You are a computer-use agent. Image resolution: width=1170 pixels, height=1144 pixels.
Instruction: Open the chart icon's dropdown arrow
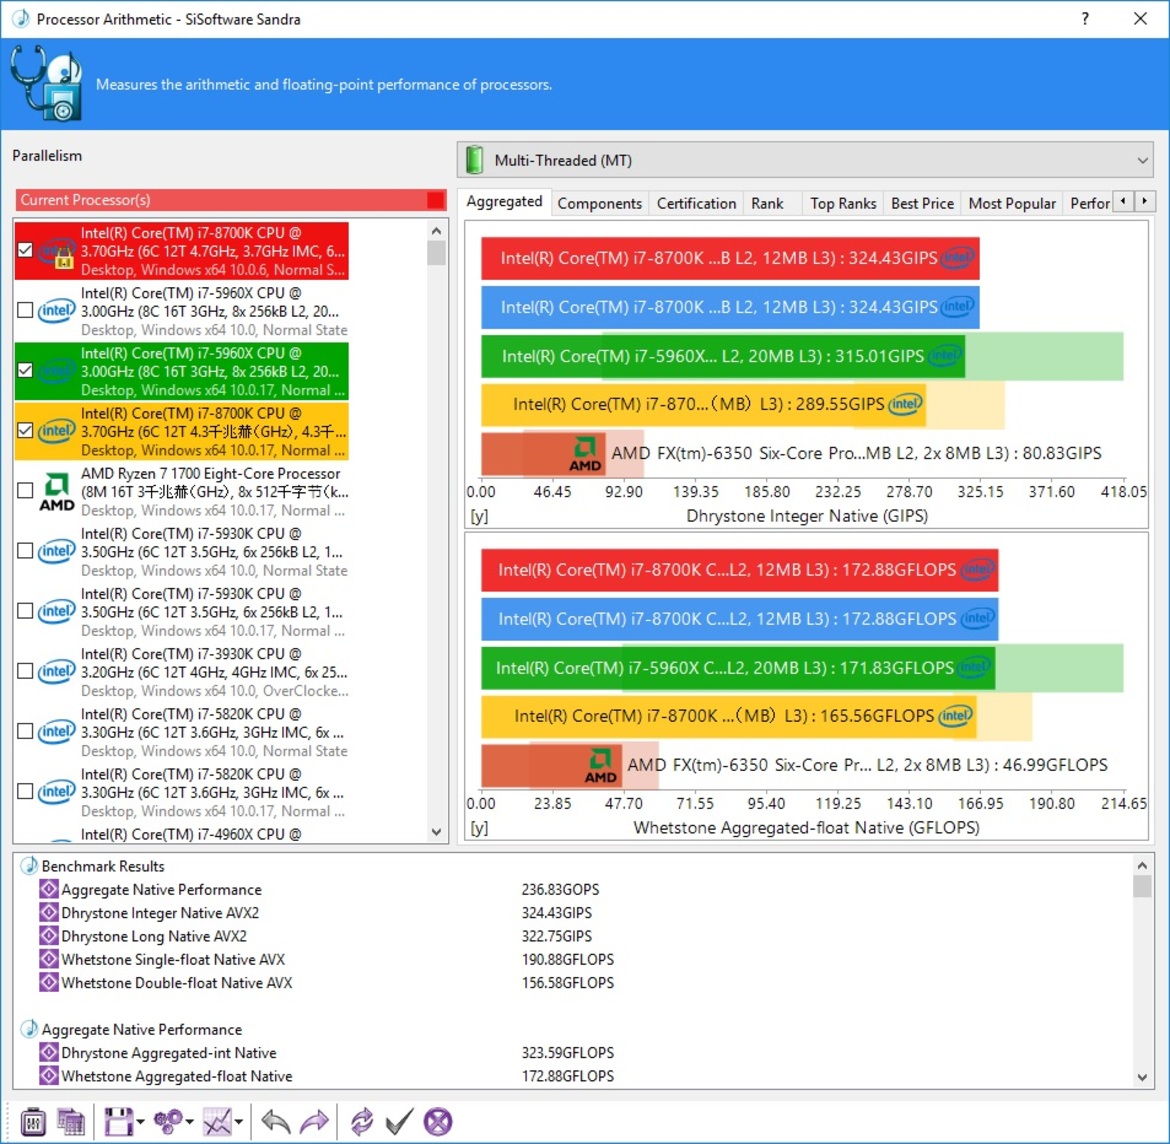(x=239, y=1122)
